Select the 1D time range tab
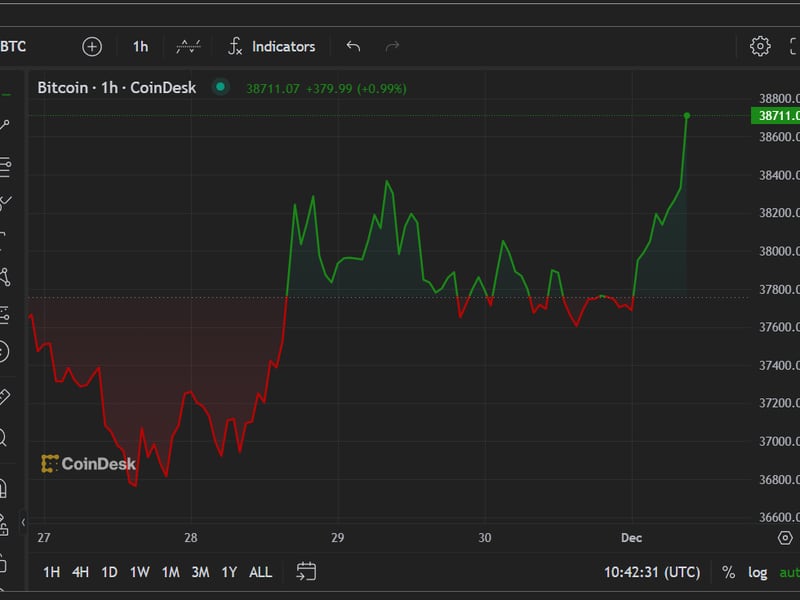This screenshot has height=600, width=800. click(109, 572)
